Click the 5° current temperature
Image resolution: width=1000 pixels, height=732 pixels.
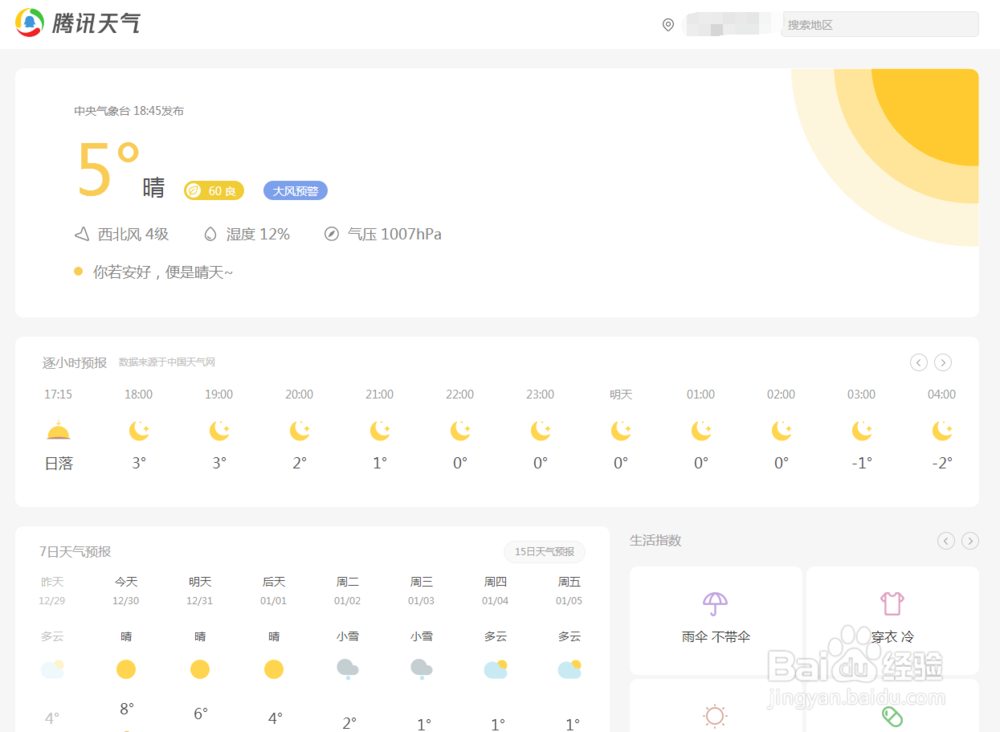tap(108, 168)
